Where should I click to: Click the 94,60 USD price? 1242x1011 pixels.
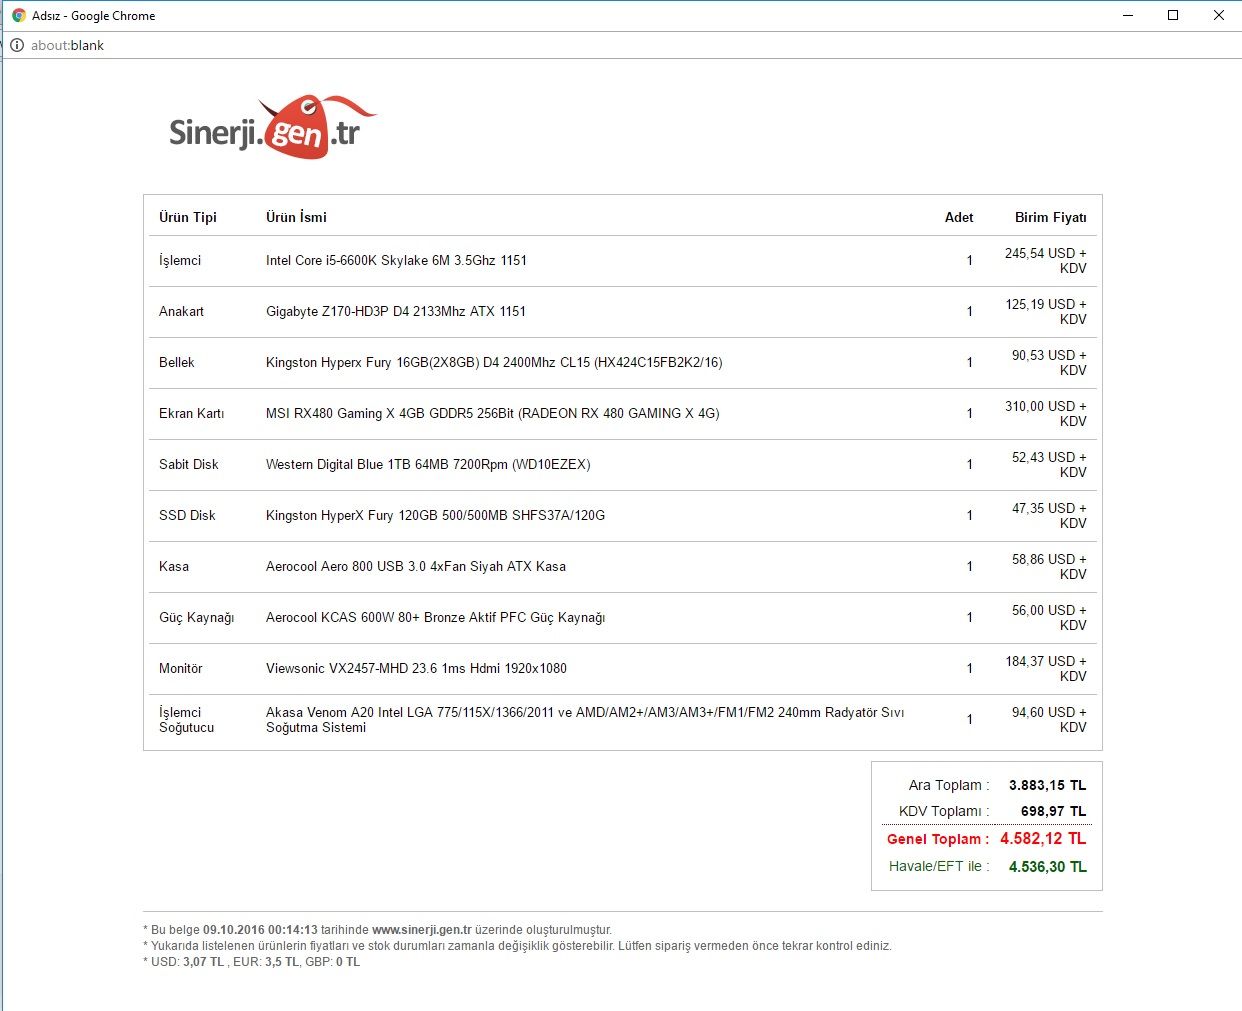click(x=1049, y=719)
